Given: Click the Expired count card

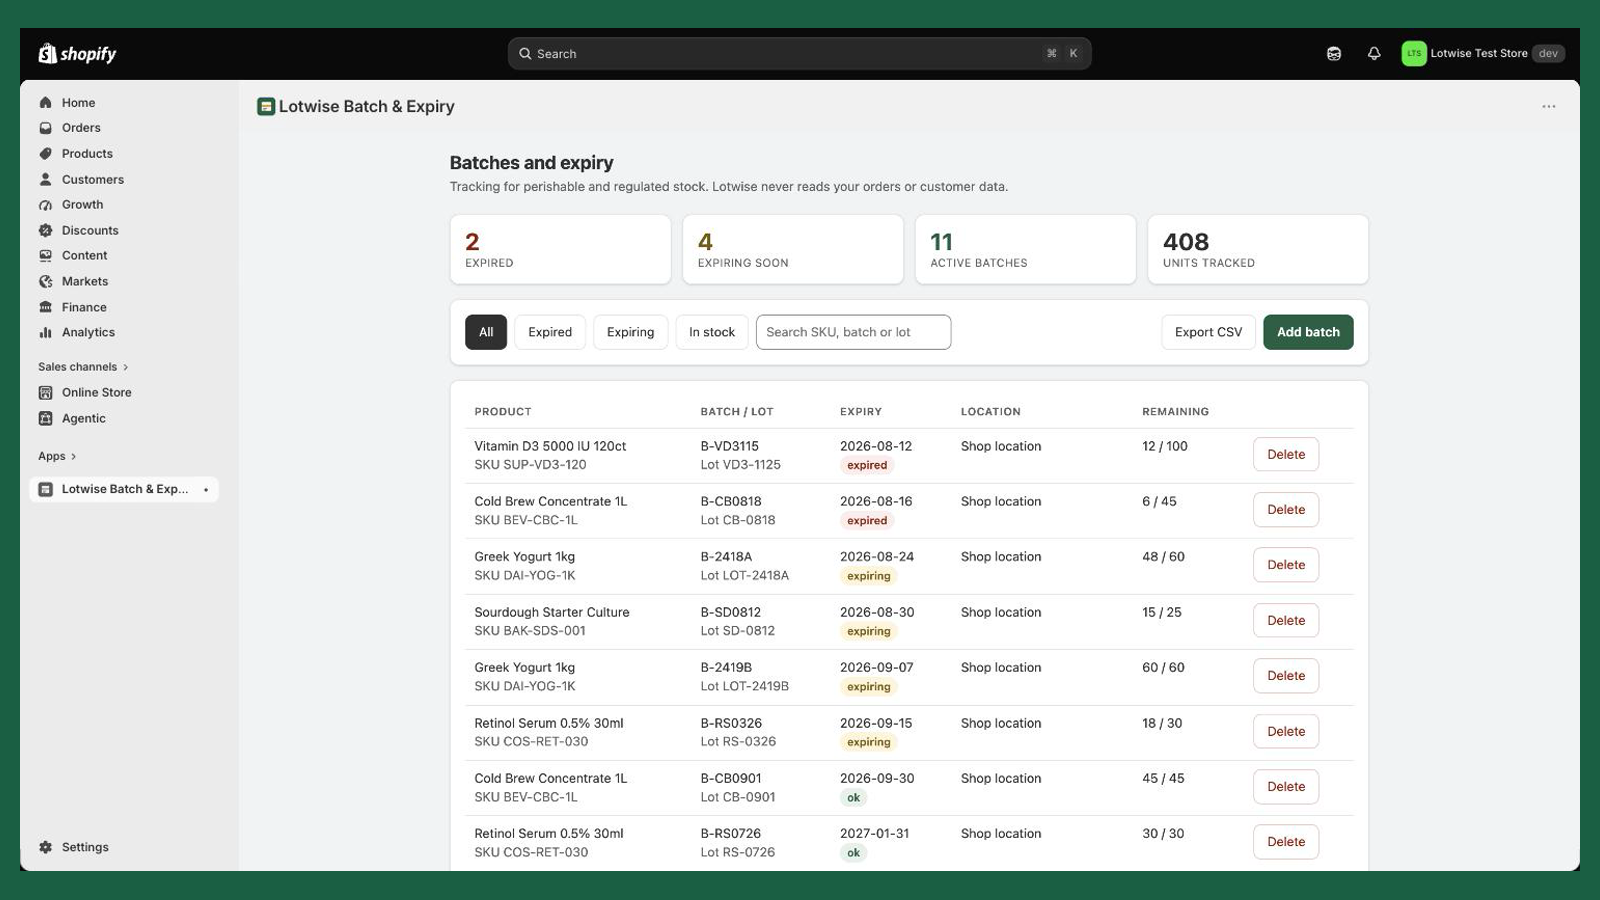Looking at the screenshot, I should [x=560, y=250].
